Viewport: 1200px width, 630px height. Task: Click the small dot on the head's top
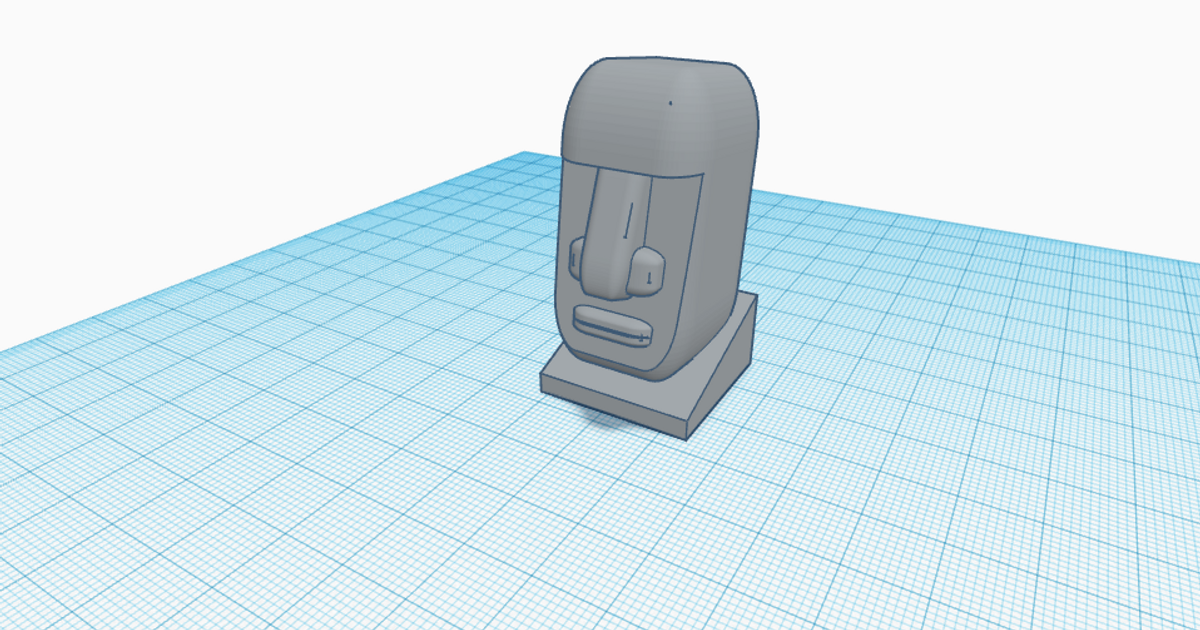click(x=670, y=100)
